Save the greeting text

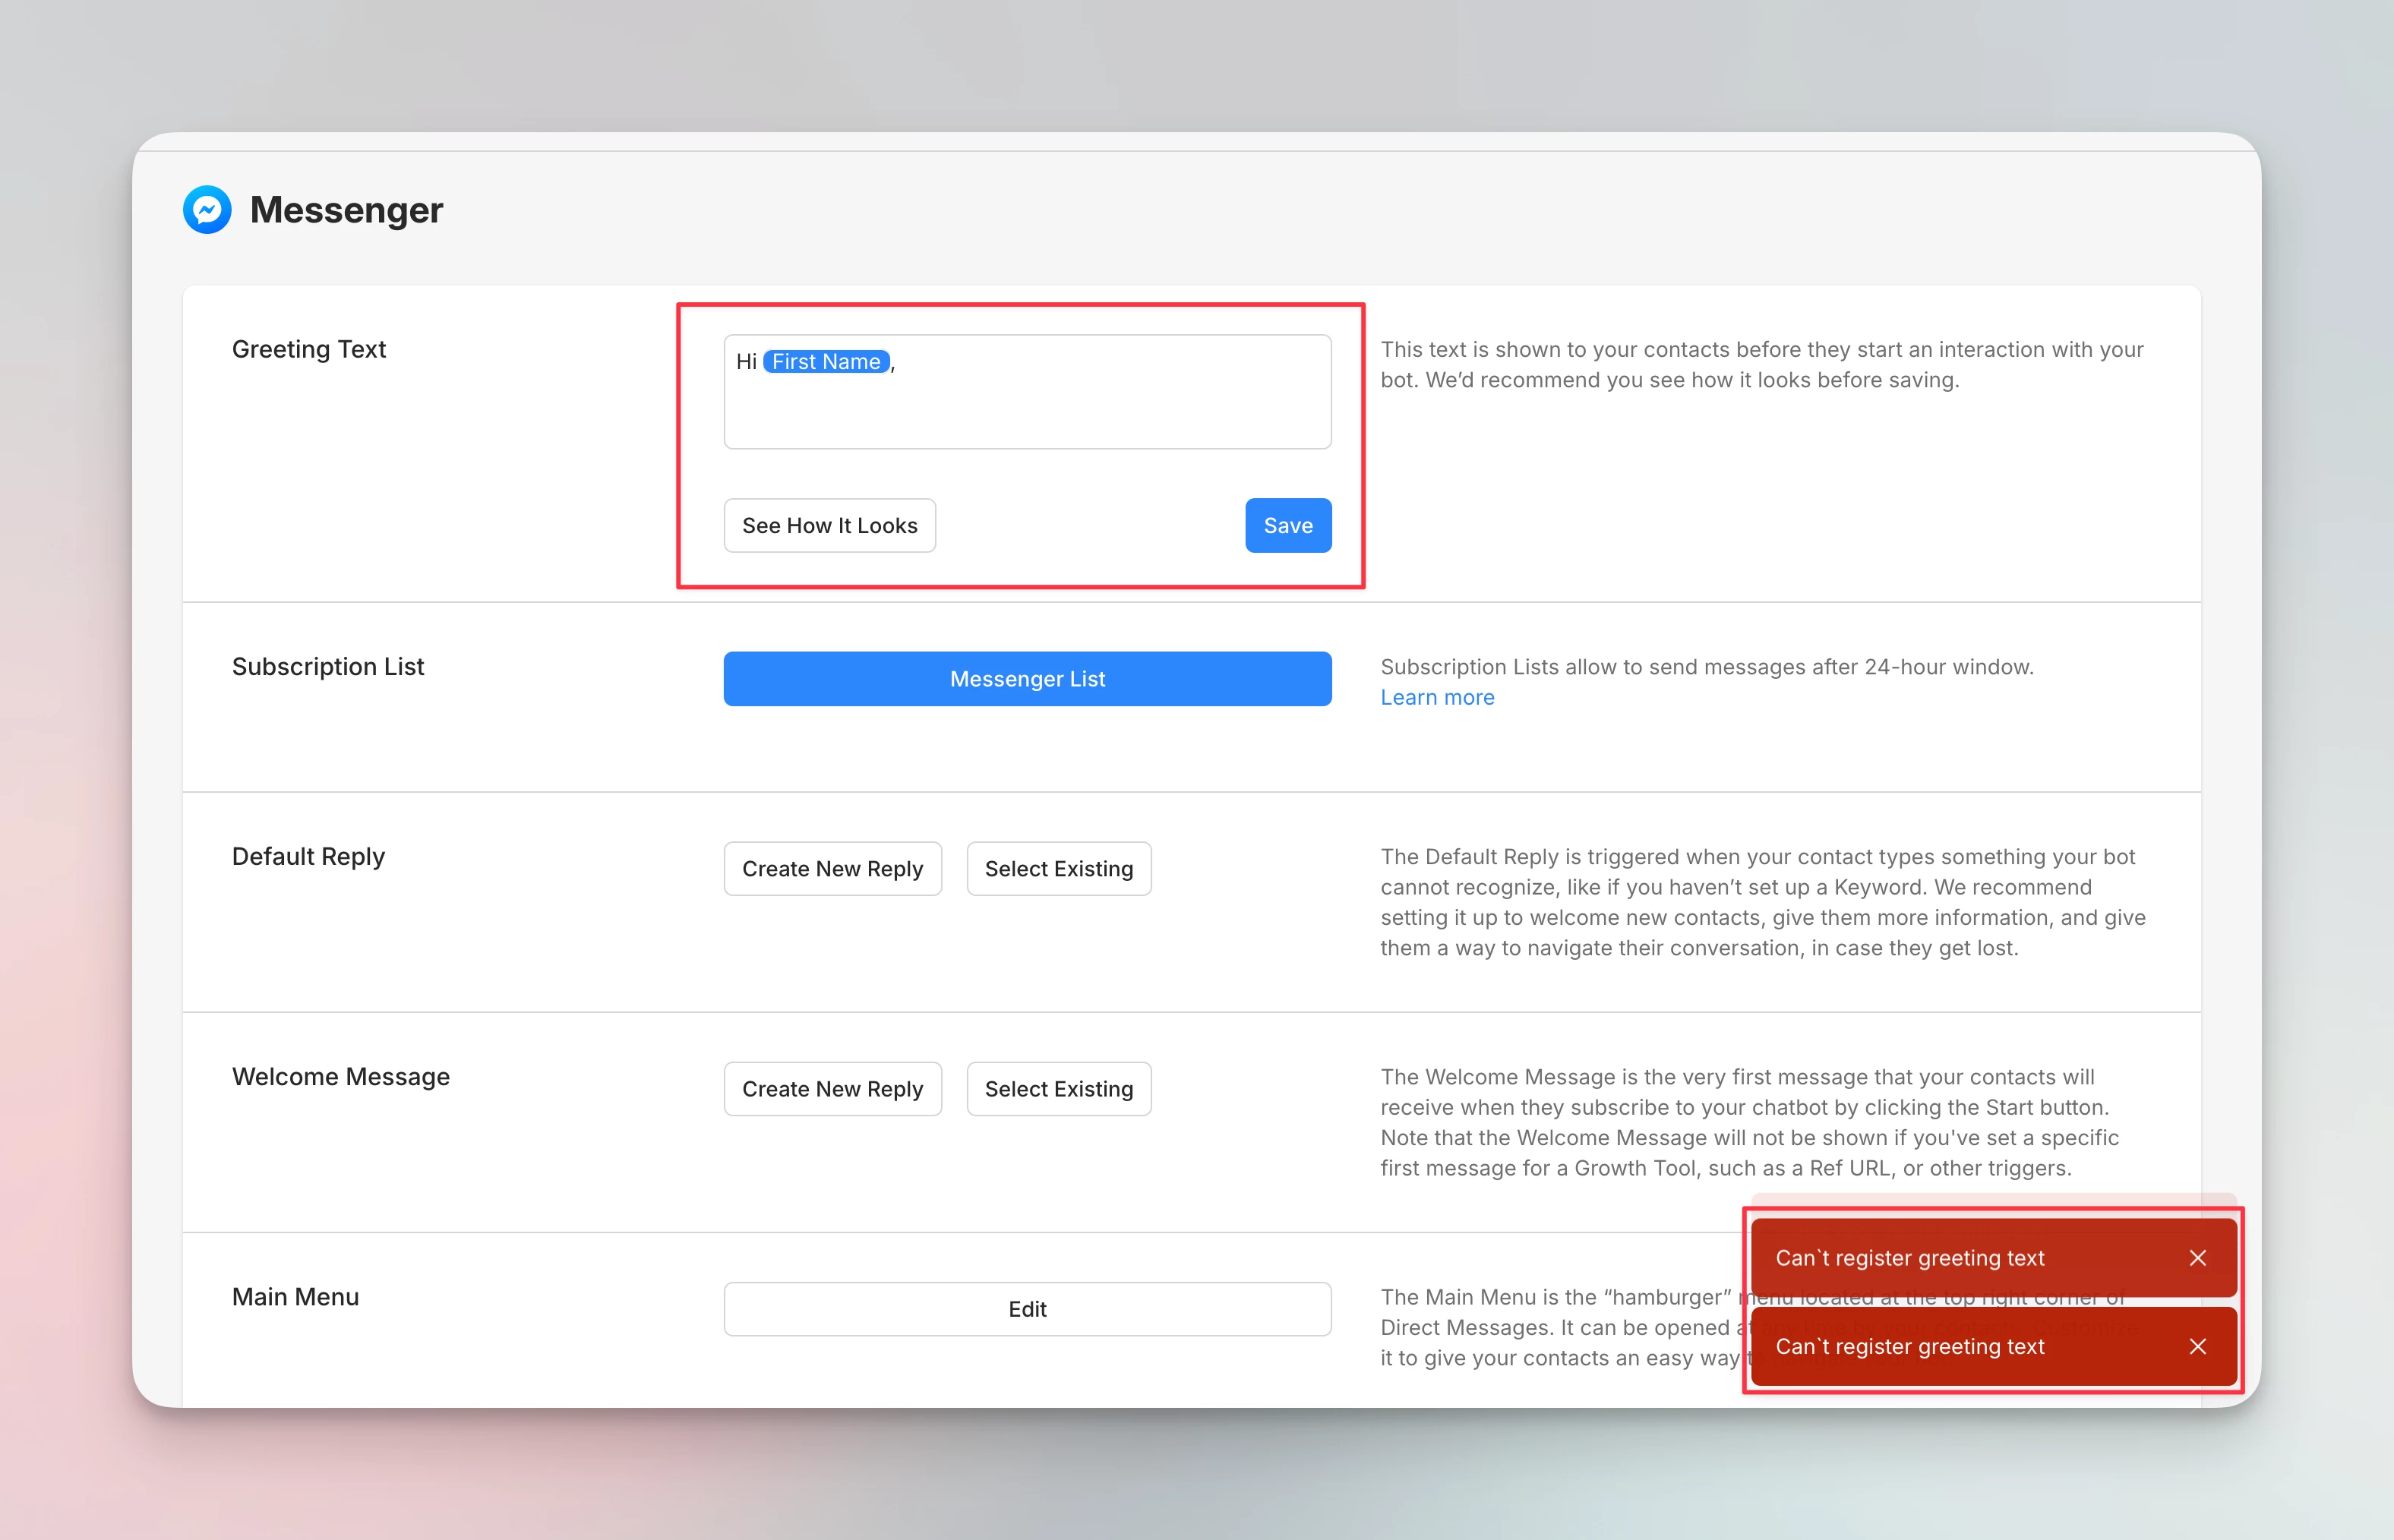click(x=1287, y=526)
